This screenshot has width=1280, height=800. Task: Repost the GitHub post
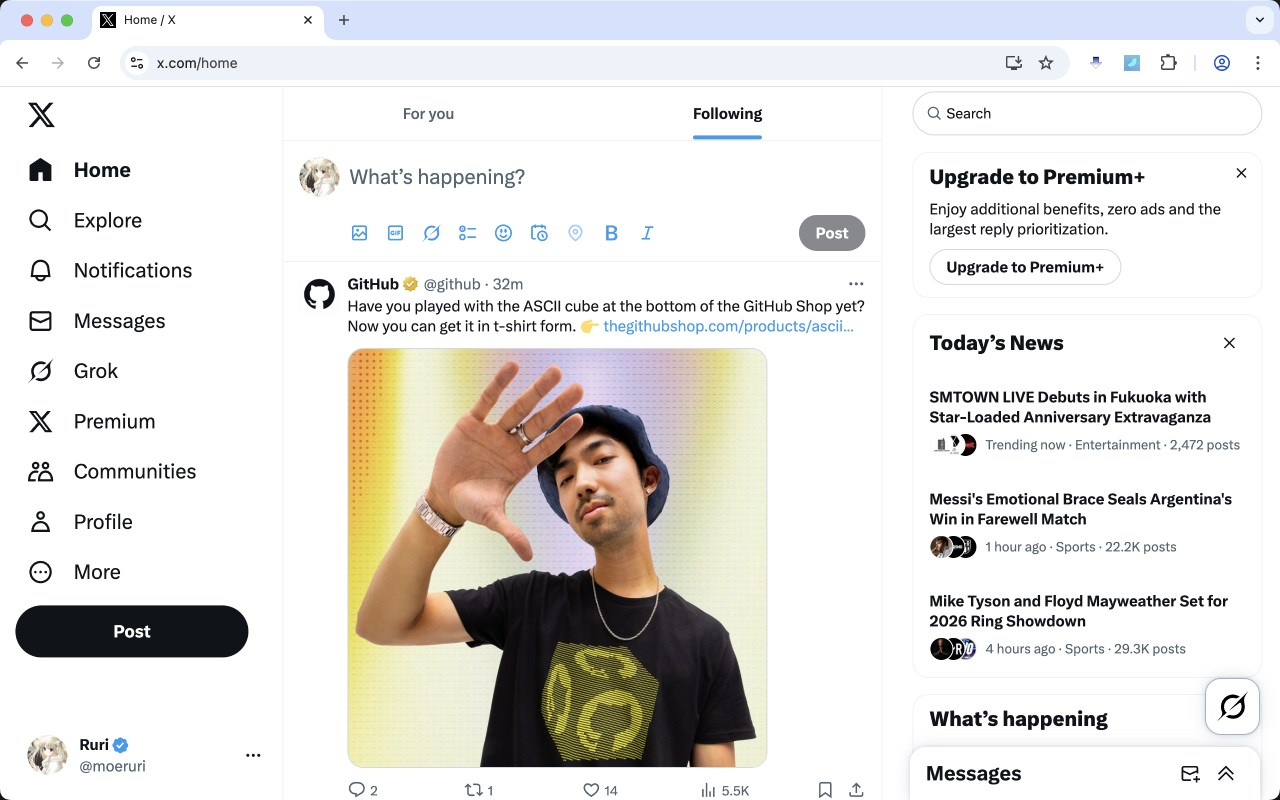click(x=474, y=790)
